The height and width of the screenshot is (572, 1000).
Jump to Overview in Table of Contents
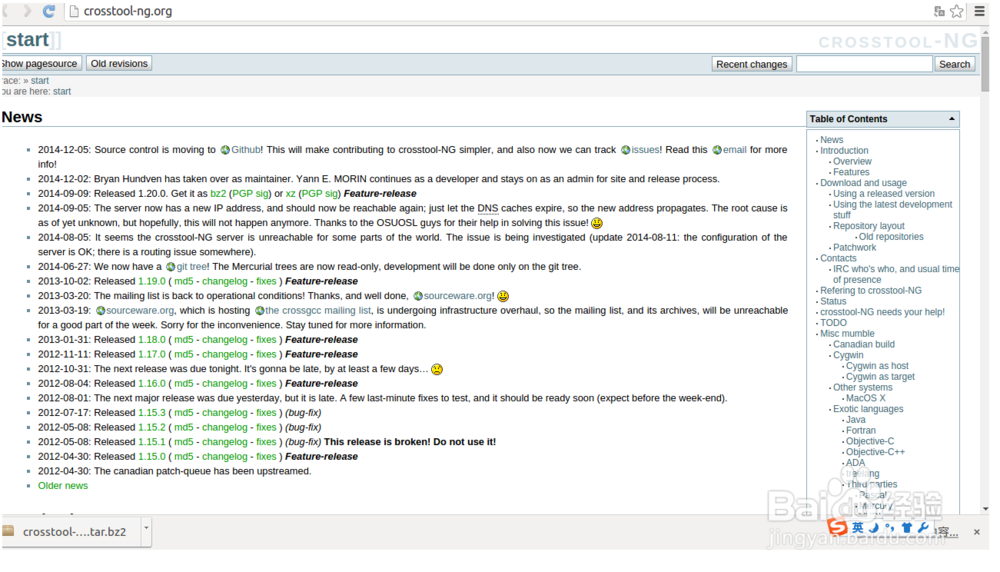pos(852,161)
